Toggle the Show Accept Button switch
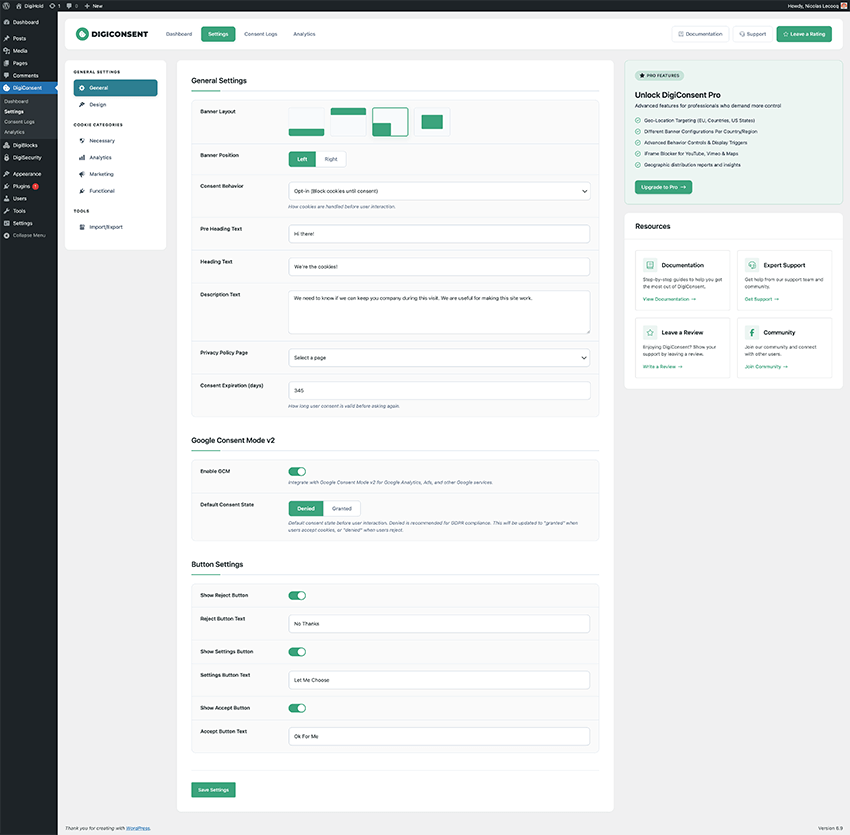 [x=297, y=708]
